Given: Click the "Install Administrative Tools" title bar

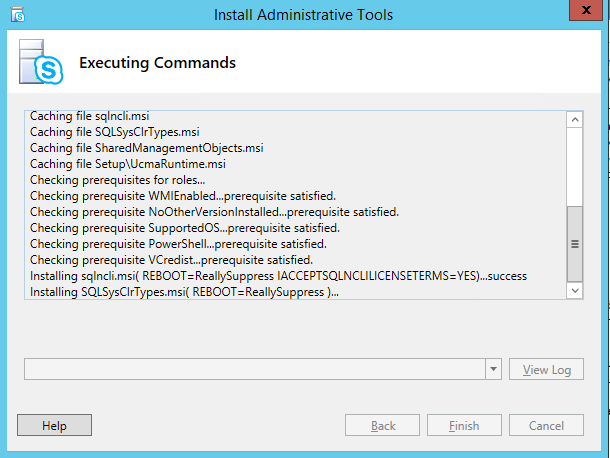Looking at the screenshot, I should click(304, 15).
